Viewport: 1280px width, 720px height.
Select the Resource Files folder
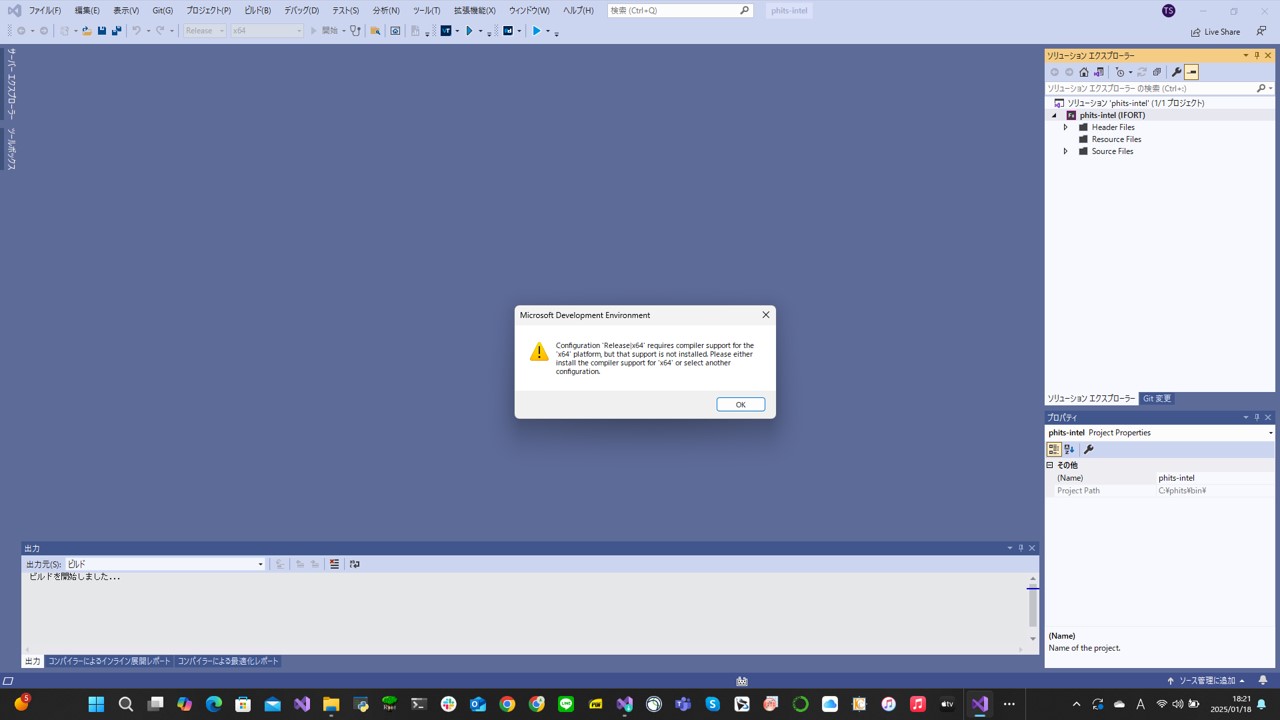point(1116,139)
